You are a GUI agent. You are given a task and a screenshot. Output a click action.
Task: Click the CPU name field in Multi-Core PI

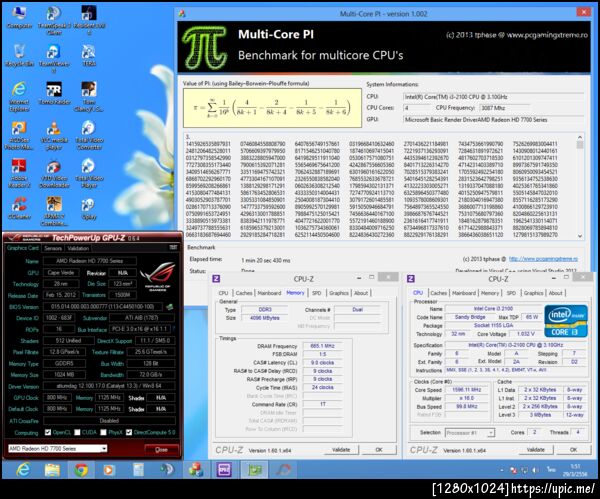tap(493, 97)
